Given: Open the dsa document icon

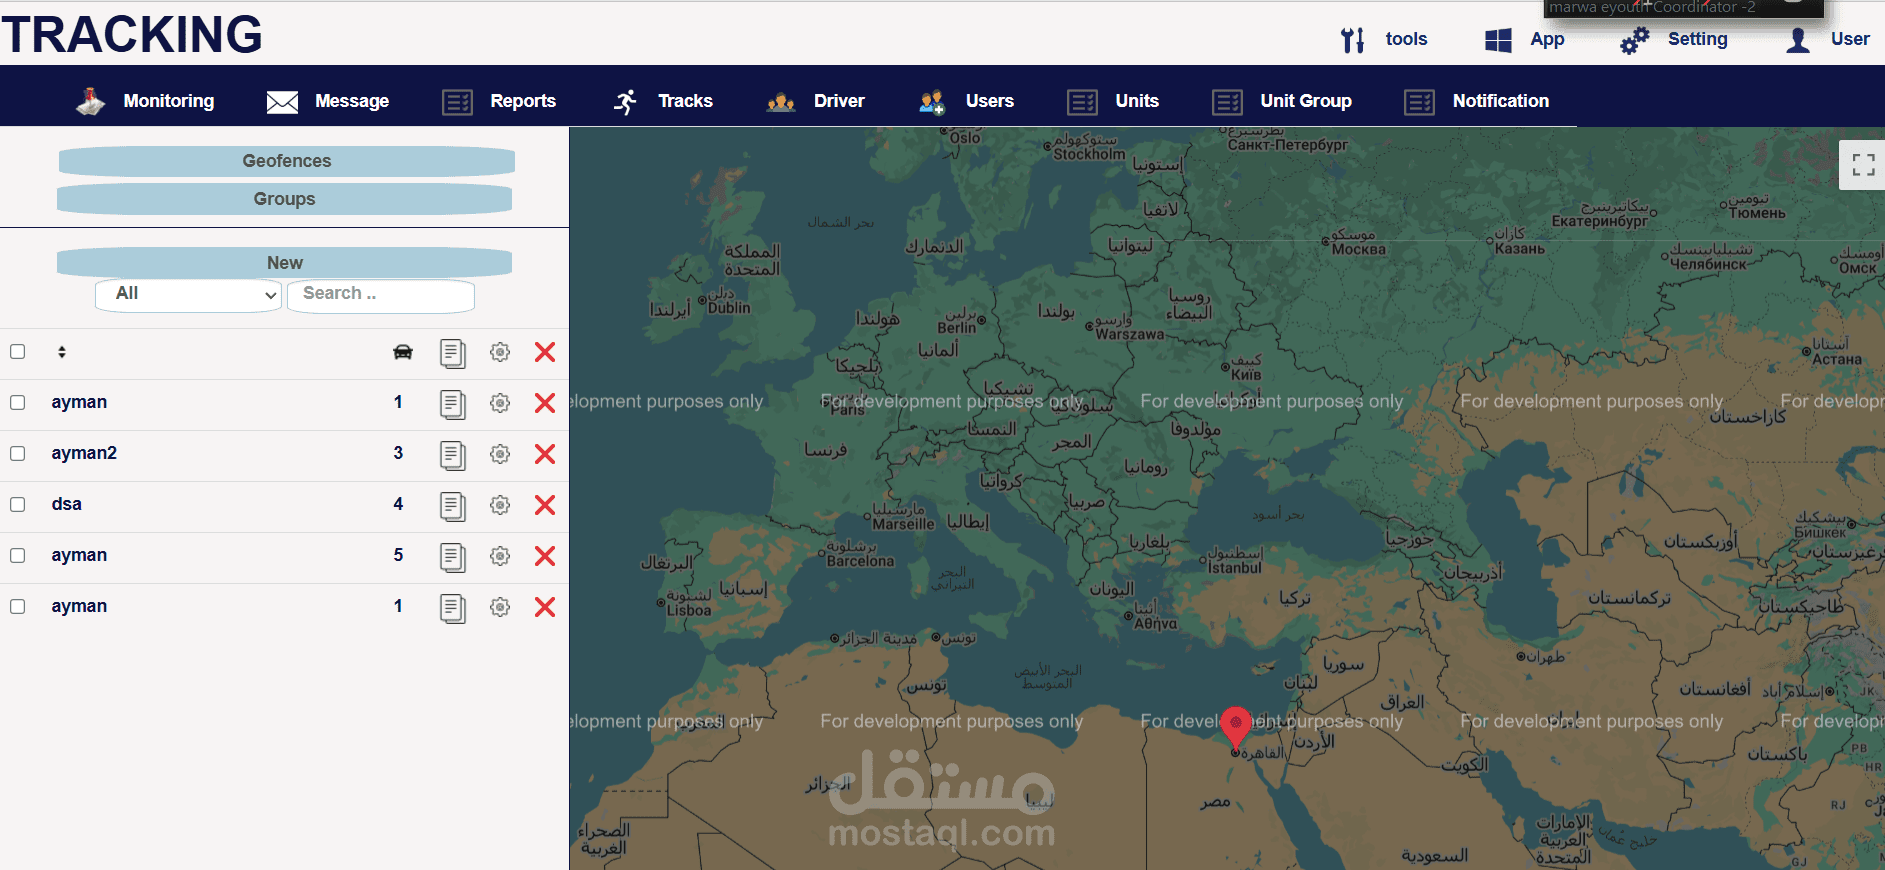Looking at the screenshot, I should point(453,506).
